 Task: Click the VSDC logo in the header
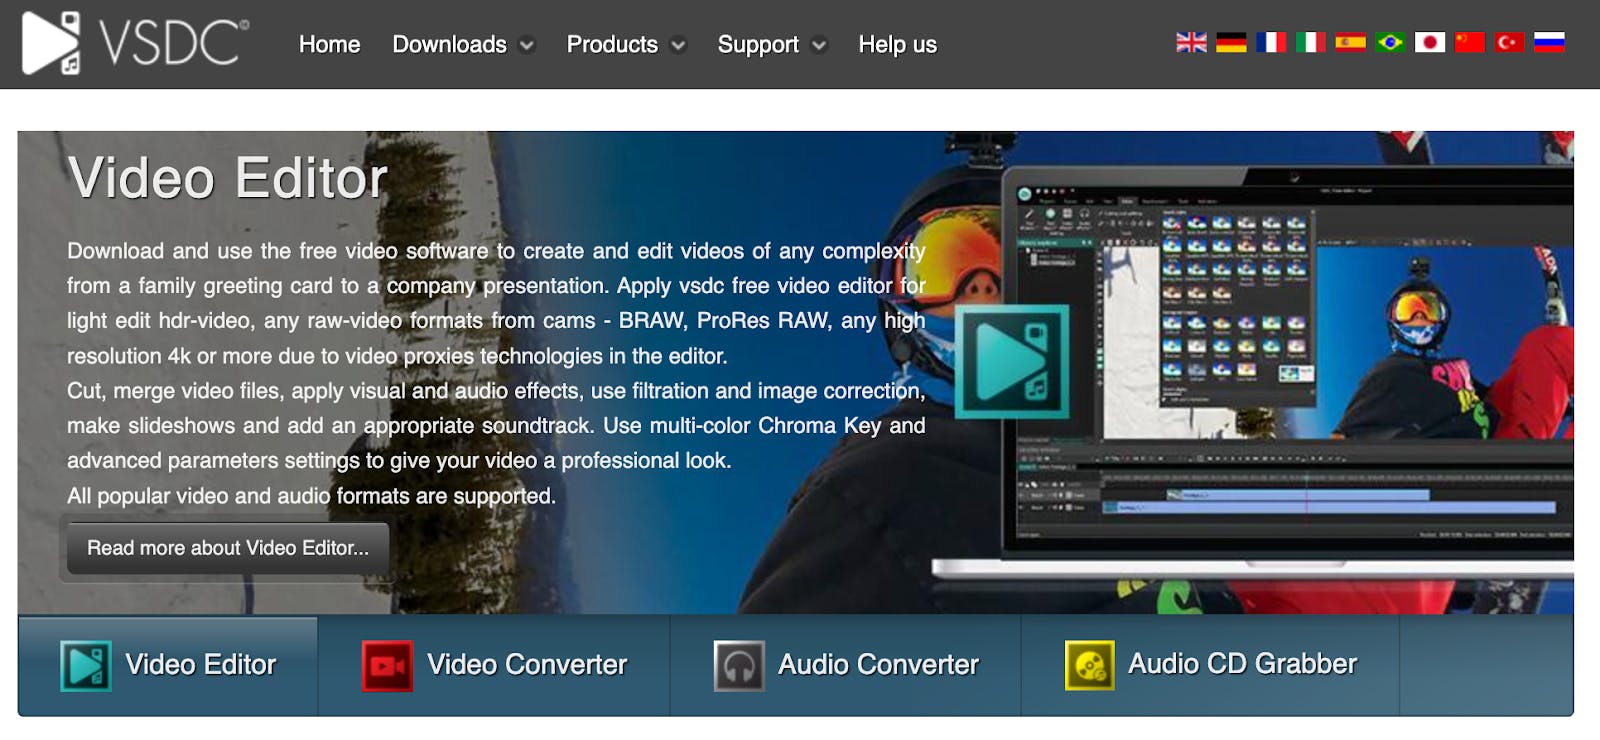(x=135, y=43)
